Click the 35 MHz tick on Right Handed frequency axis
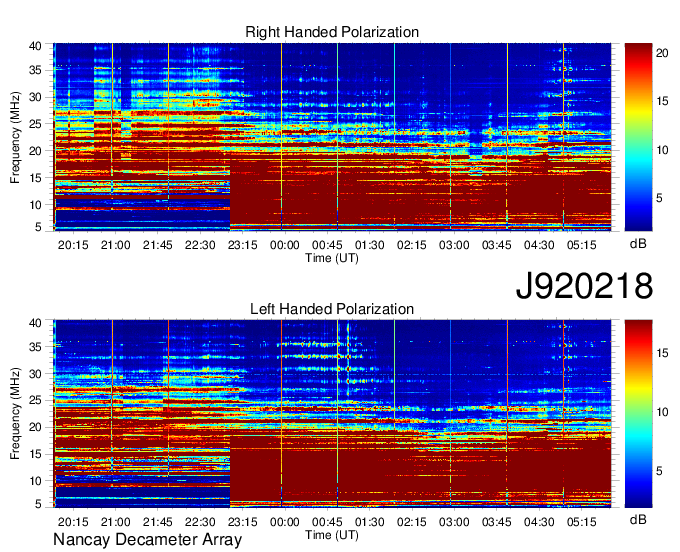Screen dimensions: 680x552 (x=35, y=70)
